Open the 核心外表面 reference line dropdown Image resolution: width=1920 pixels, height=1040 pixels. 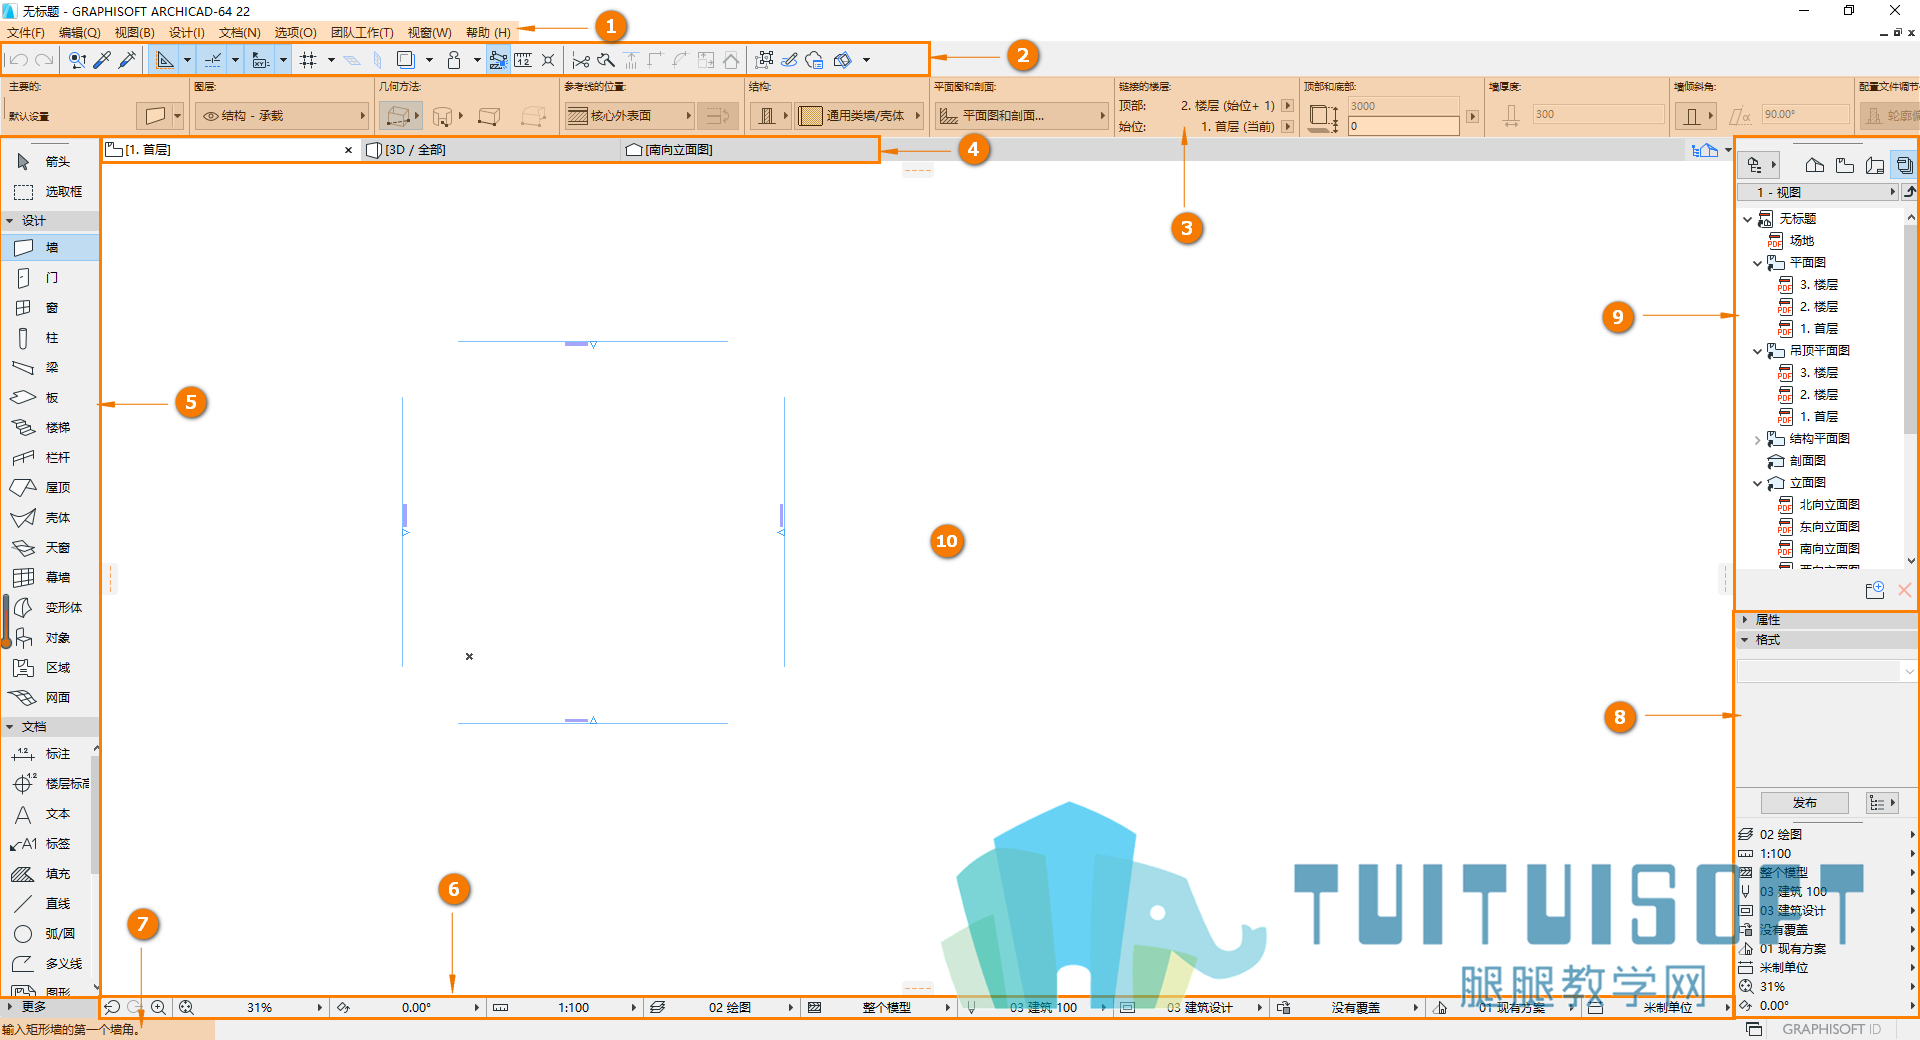pos(630,116)
